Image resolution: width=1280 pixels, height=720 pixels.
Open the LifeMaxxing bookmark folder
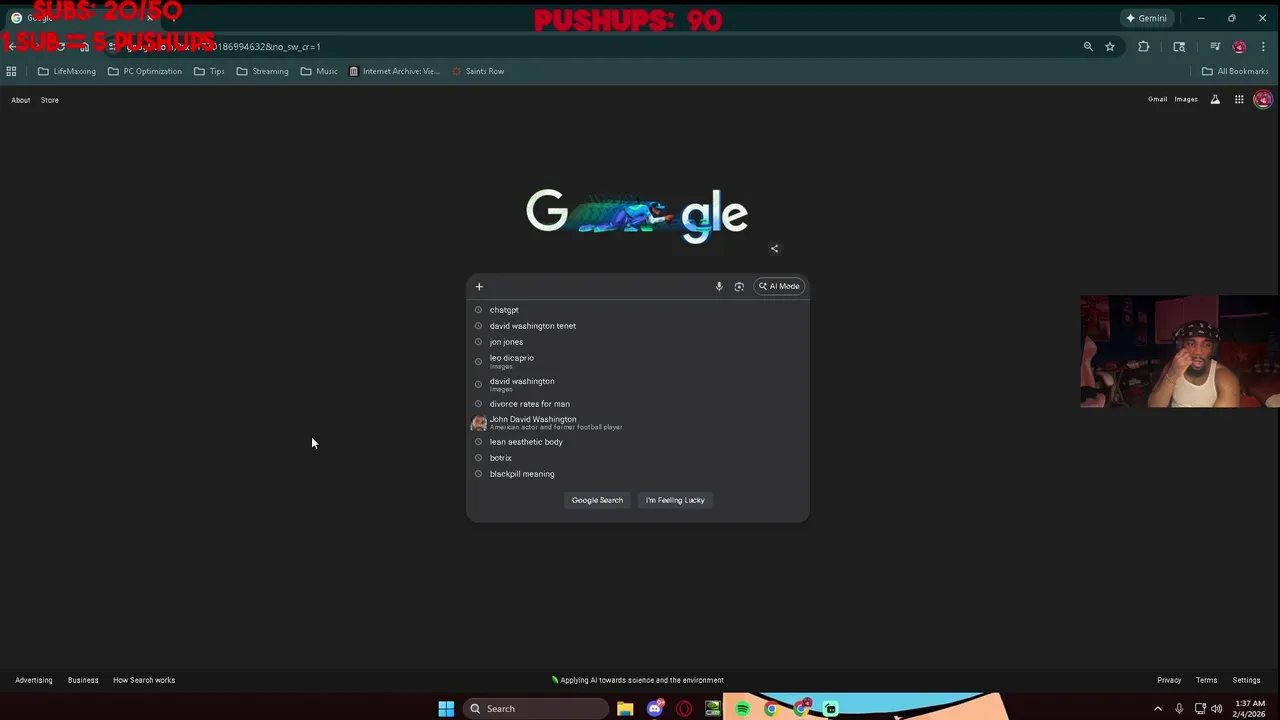[67, 71]
